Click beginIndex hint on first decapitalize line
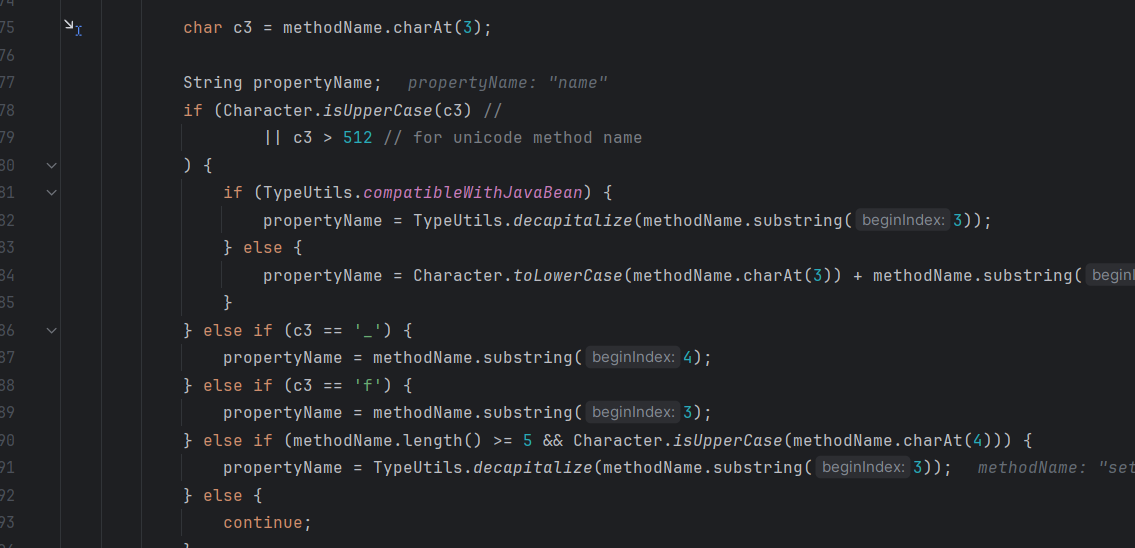The height and width of the screenshot is (548, 1135). tap(902, 220)
